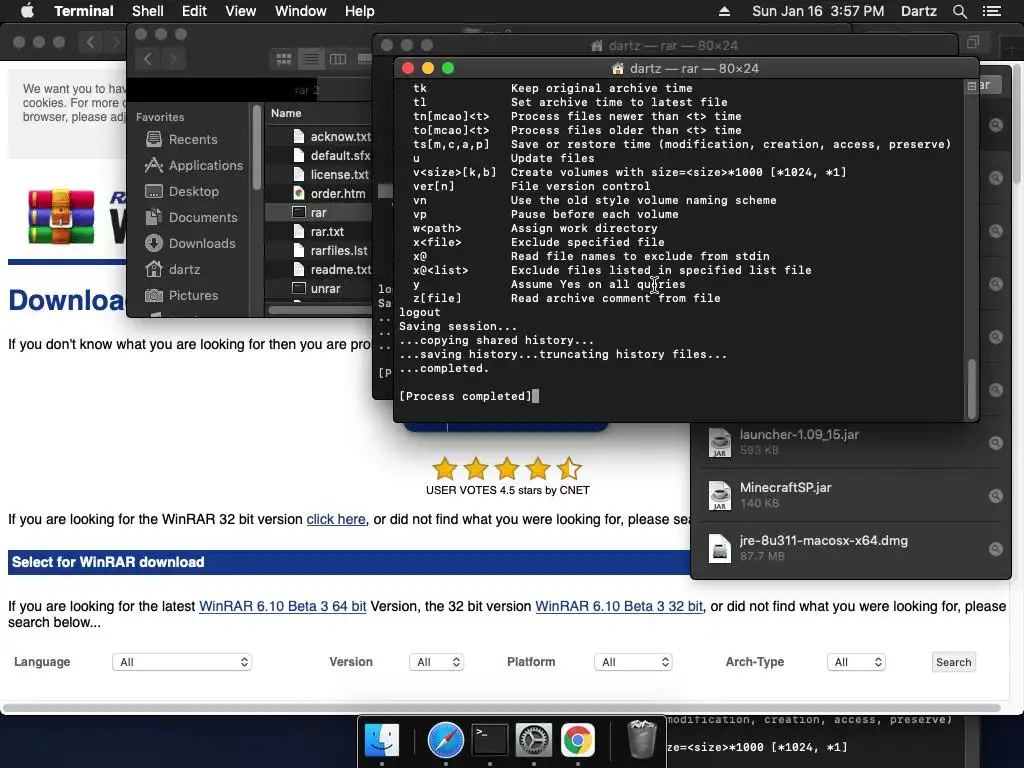This screenshot has height=768, width=1024.
Task: Open the Arch-Type dropdown
Action: pyautogui.click(x=856, y=662)
